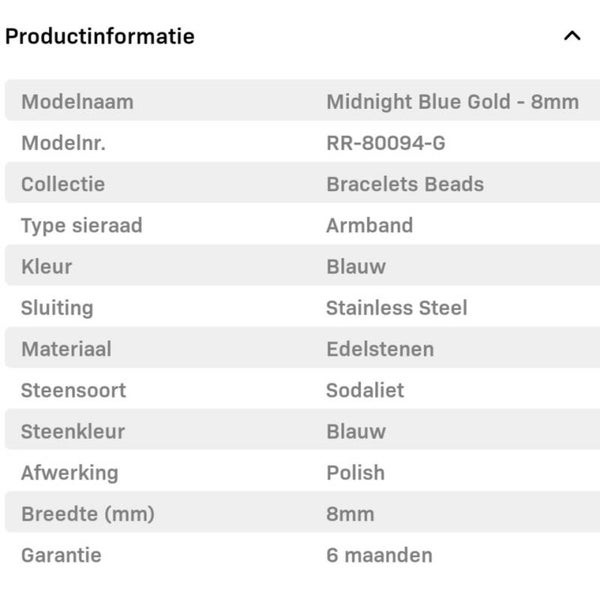The height and width of the screenshot is (609, 600).
Task: Collapse the Productinformatie section chevron
Action: coord(572,36)
